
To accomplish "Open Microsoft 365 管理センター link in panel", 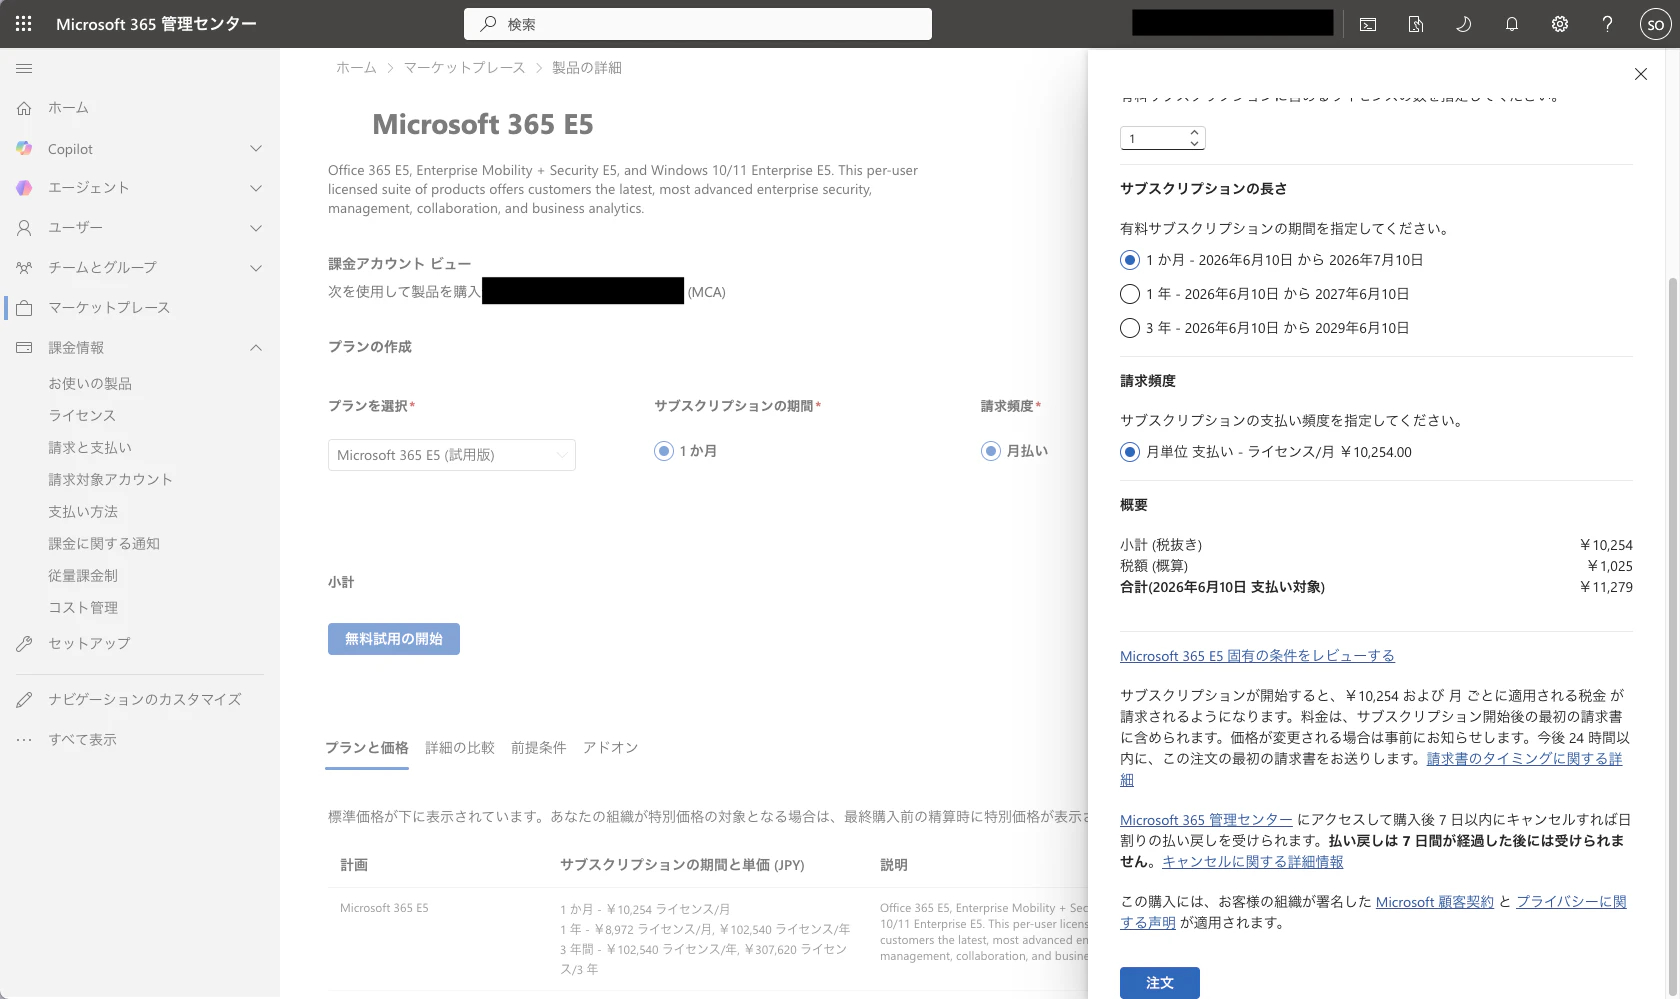I will 1206,820.
